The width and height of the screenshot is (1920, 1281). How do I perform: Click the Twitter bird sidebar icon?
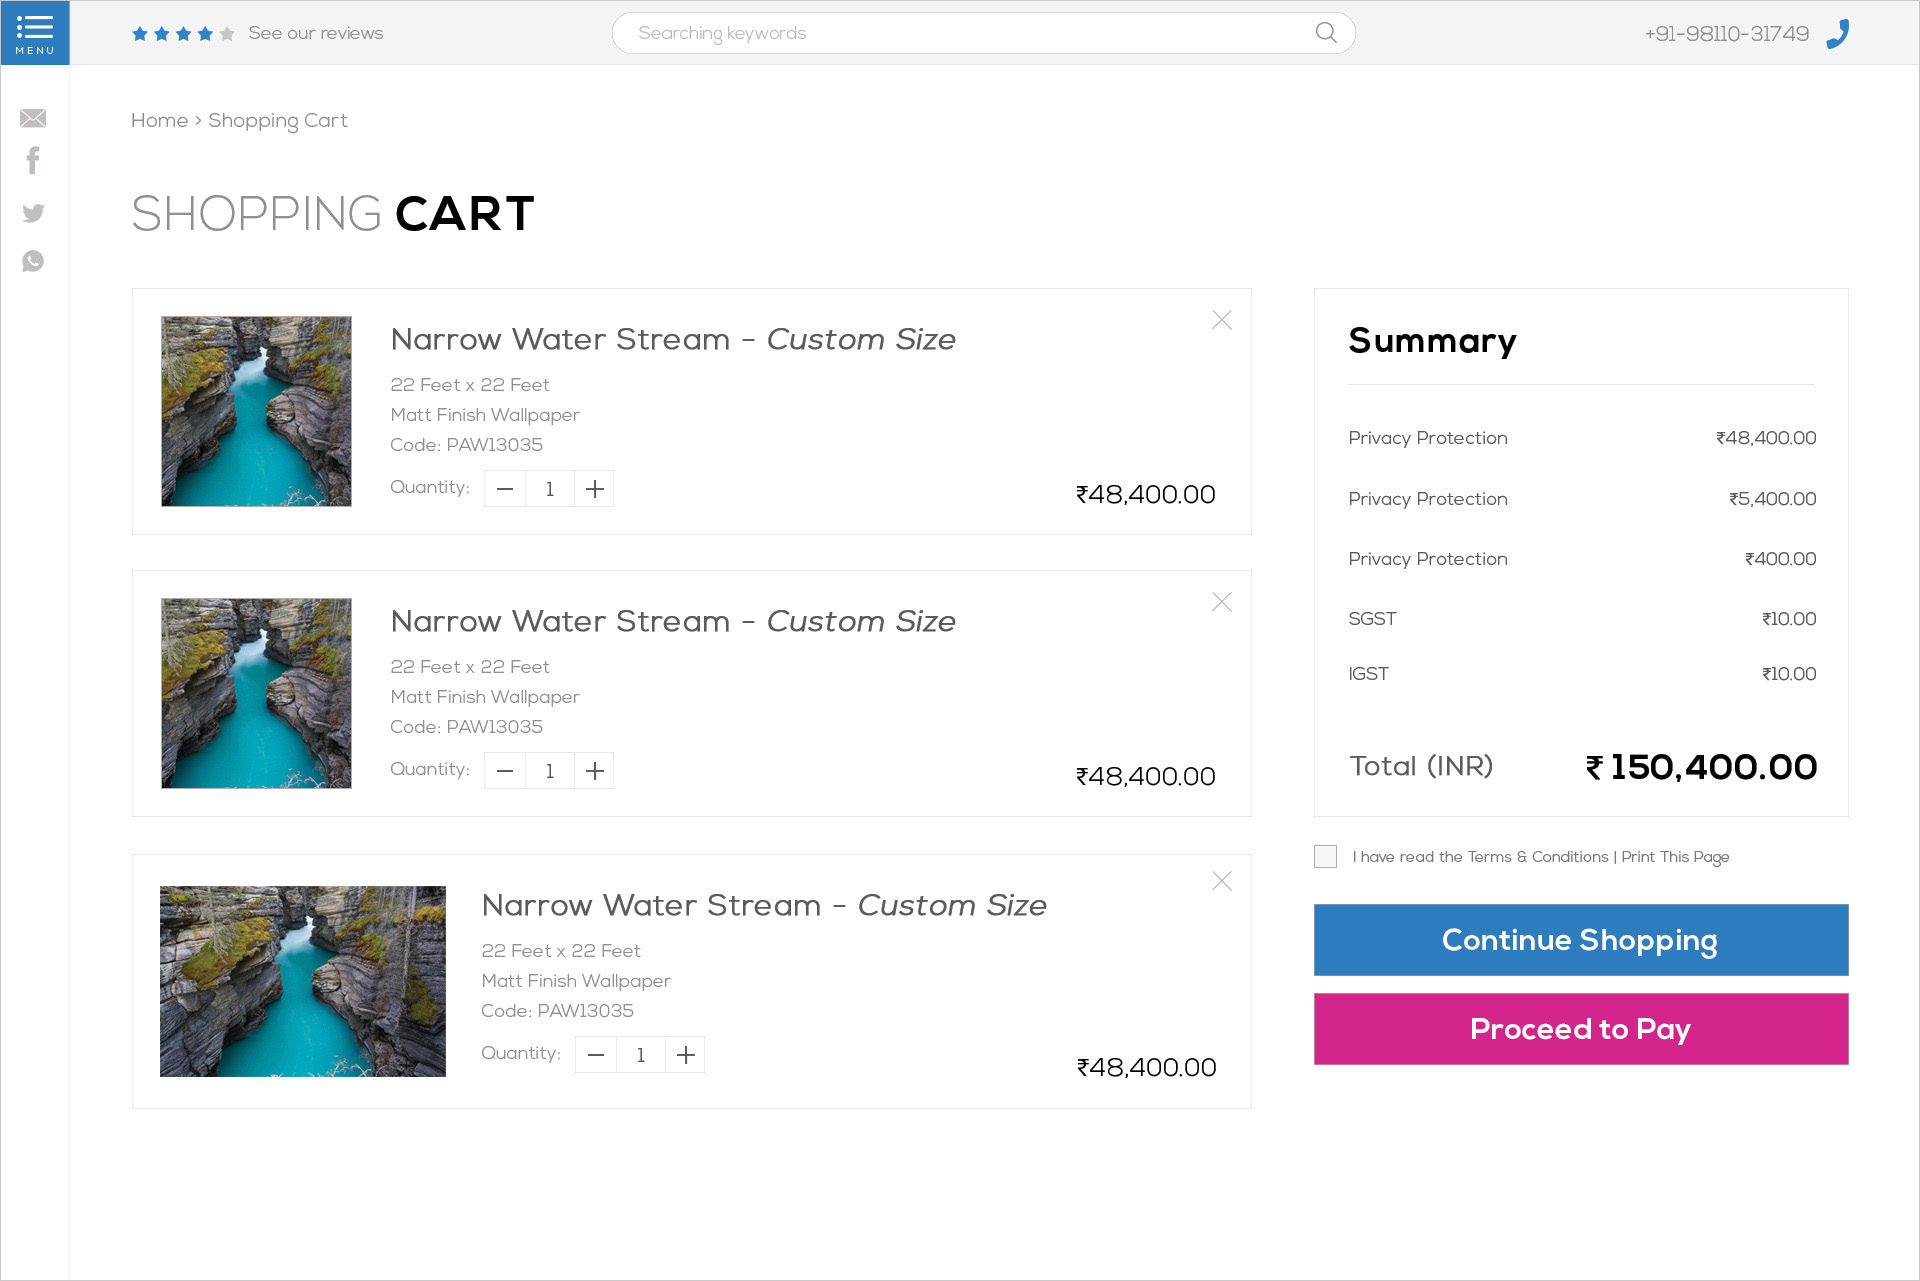pos(33,213)
